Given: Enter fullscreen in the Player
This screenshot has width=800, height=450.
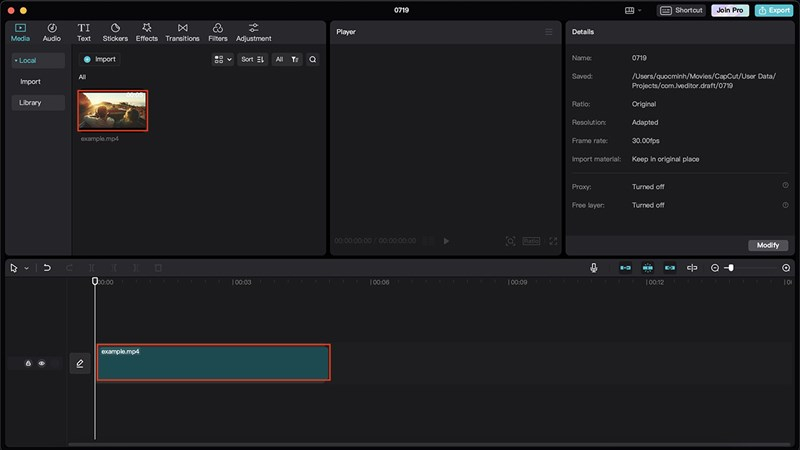Looking at the screenshot, I should 553,241.
